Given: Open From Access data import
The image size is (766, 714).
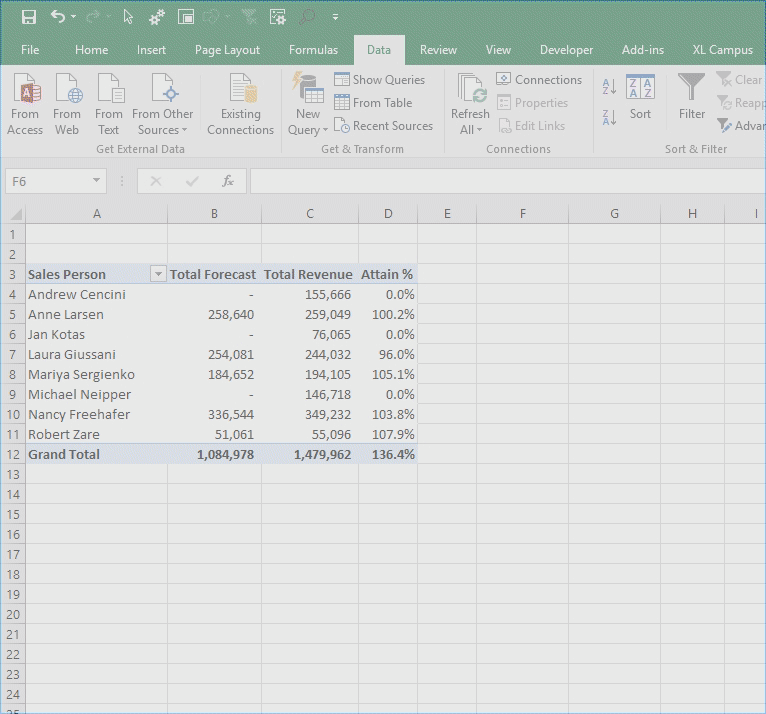Looking at the screenshot, I should (25, 104).
